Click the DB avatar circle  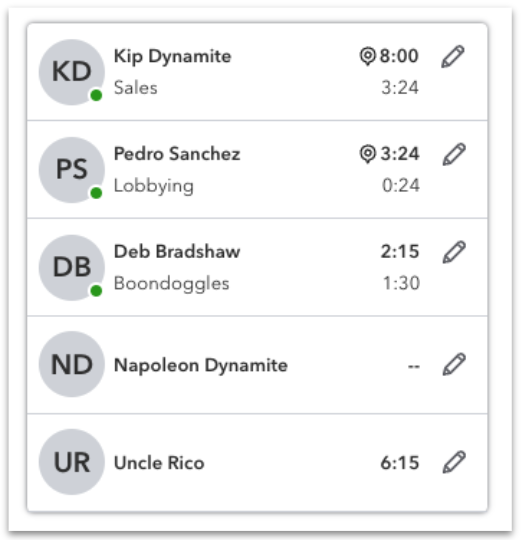pos(72,268)
